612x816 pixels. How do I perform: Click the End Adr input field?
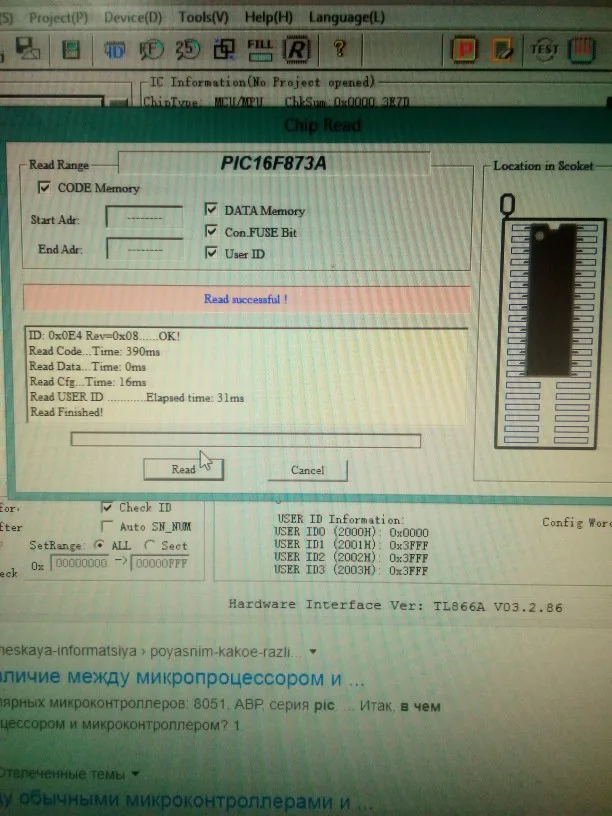(145, 248)
